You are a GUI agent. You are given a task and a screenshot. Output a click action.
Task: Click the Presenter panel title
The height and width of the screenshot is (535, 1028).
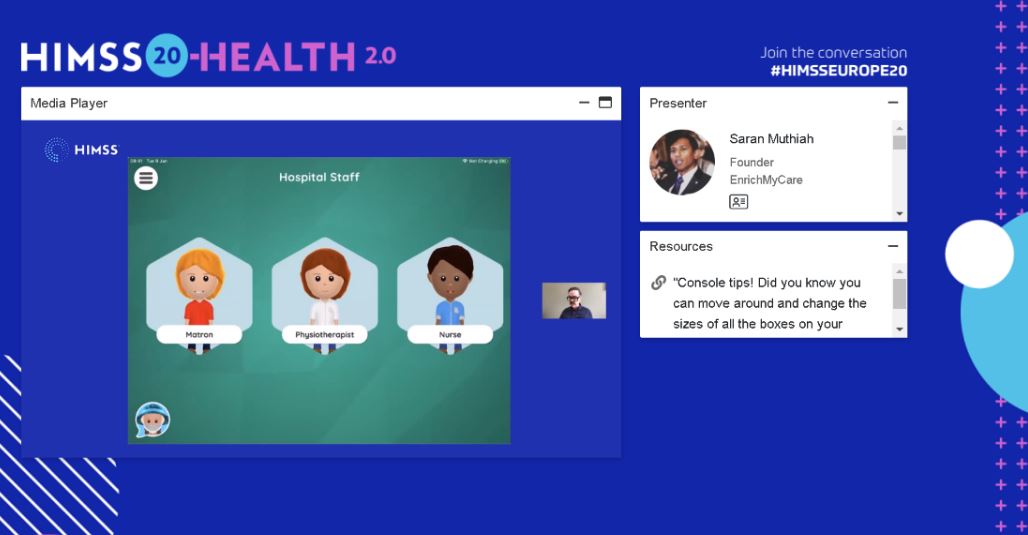(678, 103)
